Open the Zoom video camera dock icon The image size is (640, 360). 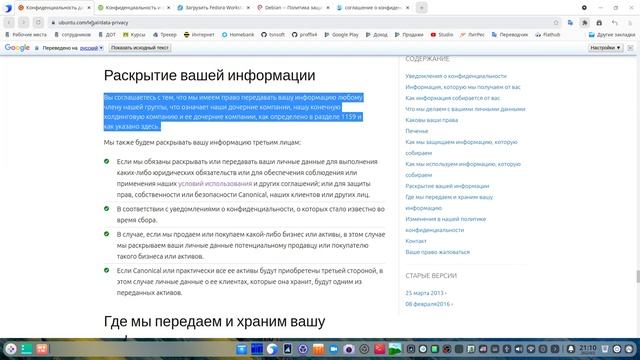coord(334,349)
